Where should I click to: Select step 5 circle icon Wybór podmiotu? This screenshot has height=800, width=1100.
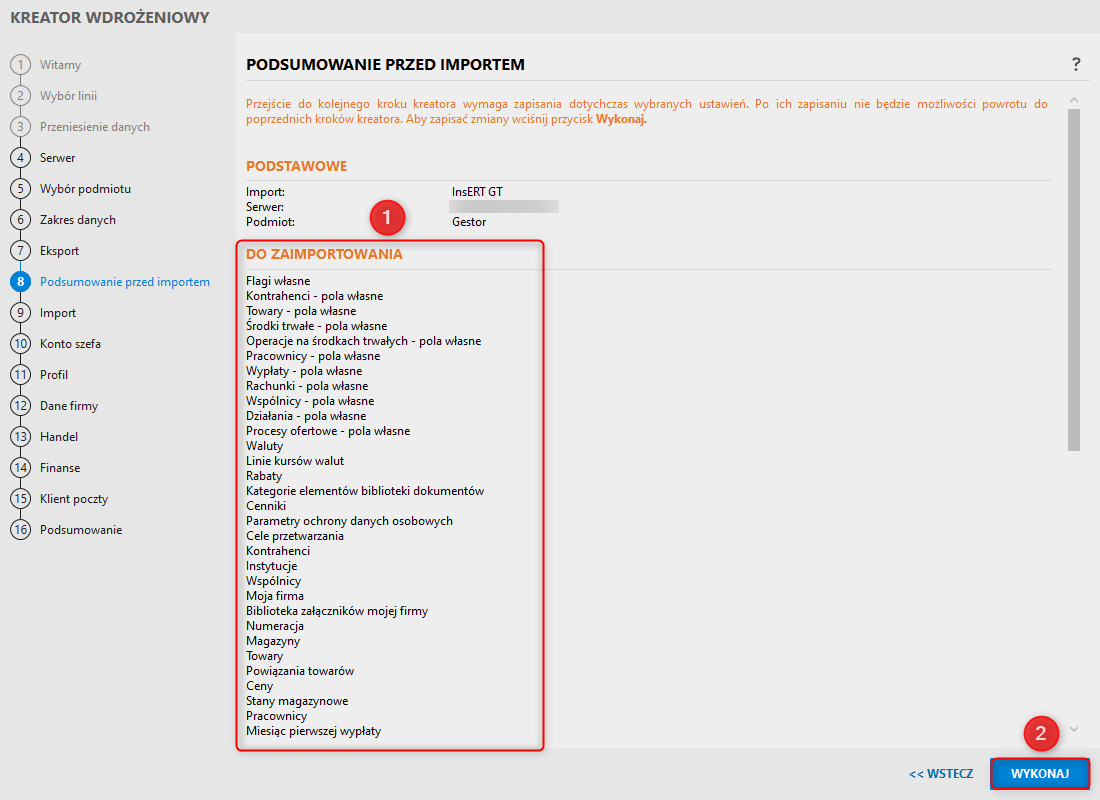pos(20,188)
